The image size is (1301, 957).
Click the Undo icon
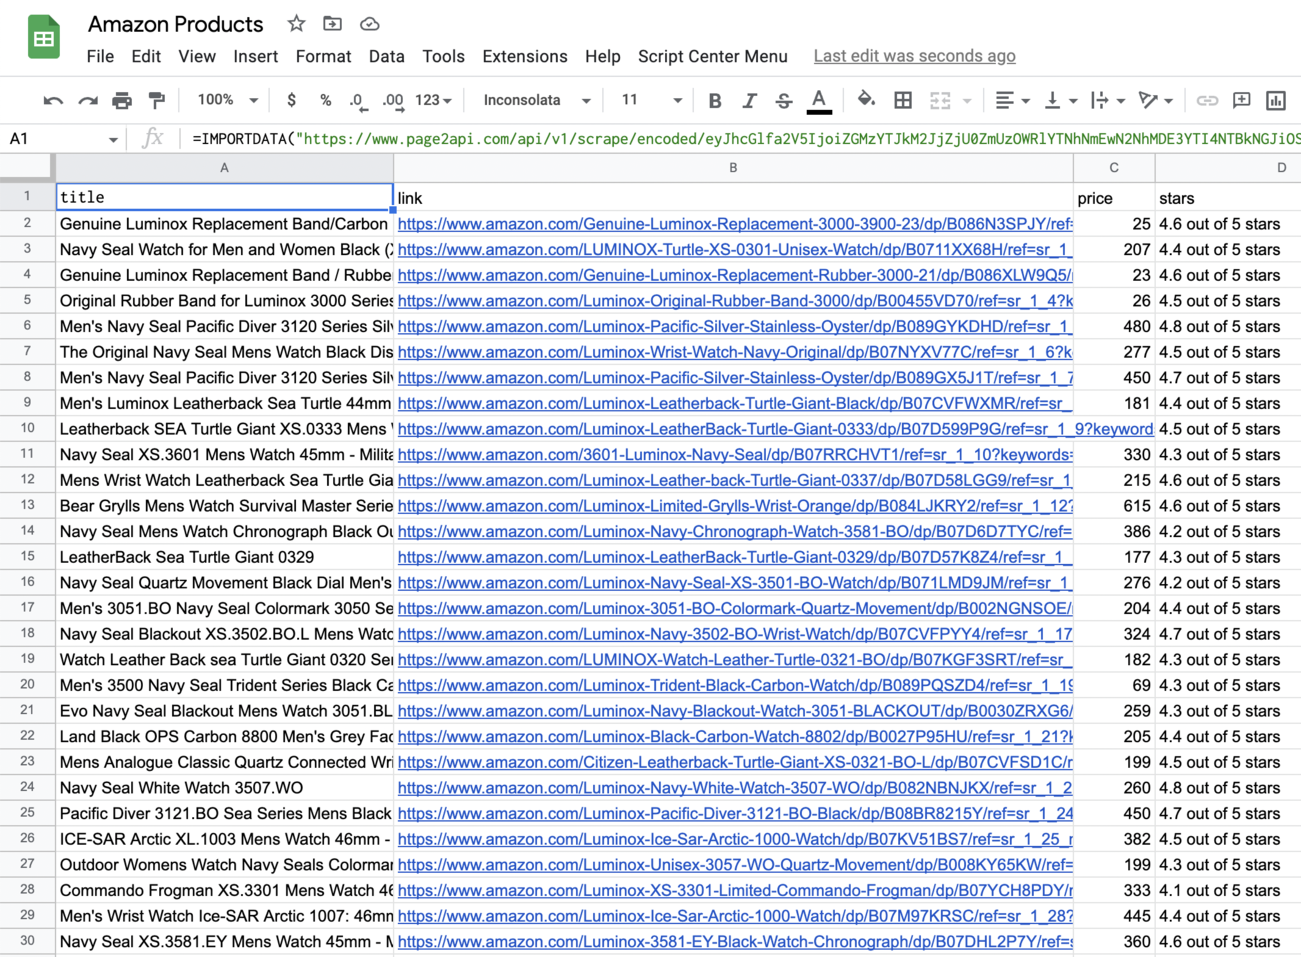coord(53,100)
